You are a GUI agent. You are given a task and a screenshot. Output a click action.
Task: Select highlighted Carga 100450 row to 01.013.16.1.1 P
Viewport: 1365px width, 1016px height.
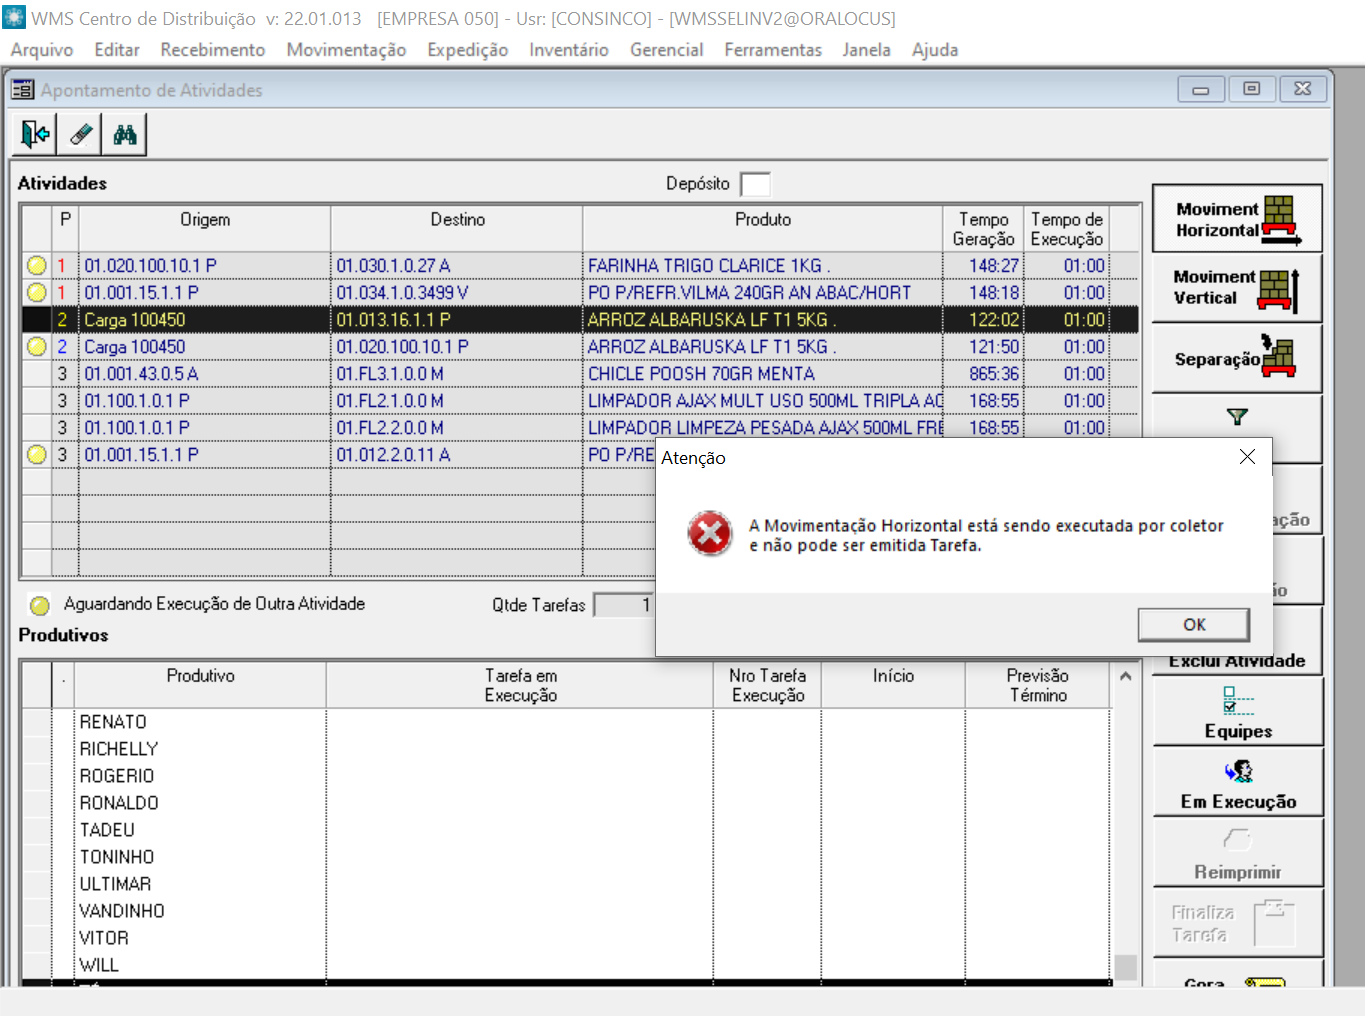click(x=580, y=319)
